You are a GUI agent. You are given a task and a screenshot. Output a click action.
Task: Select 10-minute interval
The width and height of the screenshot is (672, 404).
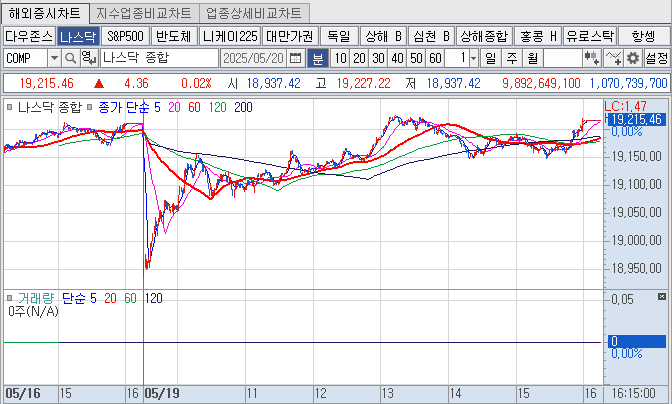340,58
